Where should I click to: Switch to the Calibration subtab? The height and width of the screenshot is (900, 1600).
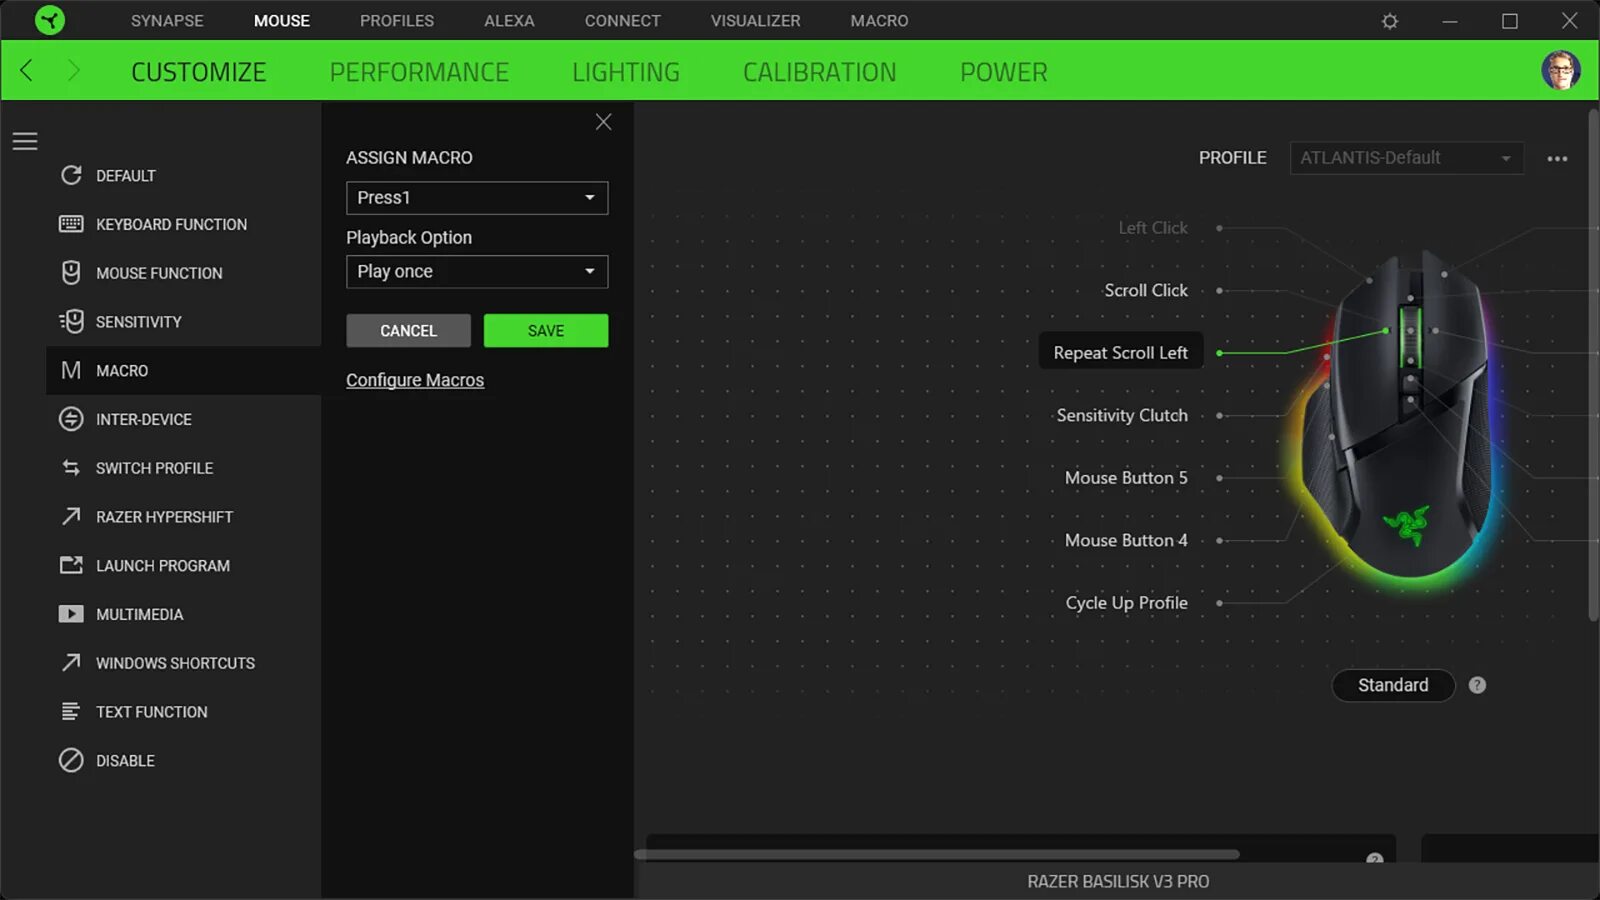click(x=819, y=72)
